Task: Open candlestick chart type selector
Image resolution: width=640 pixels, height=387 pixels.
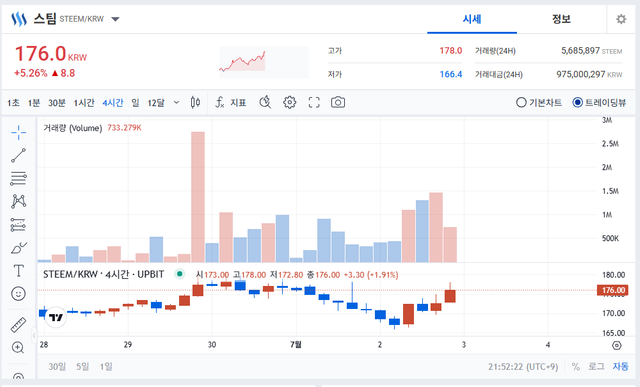Action: pos(196,102)
